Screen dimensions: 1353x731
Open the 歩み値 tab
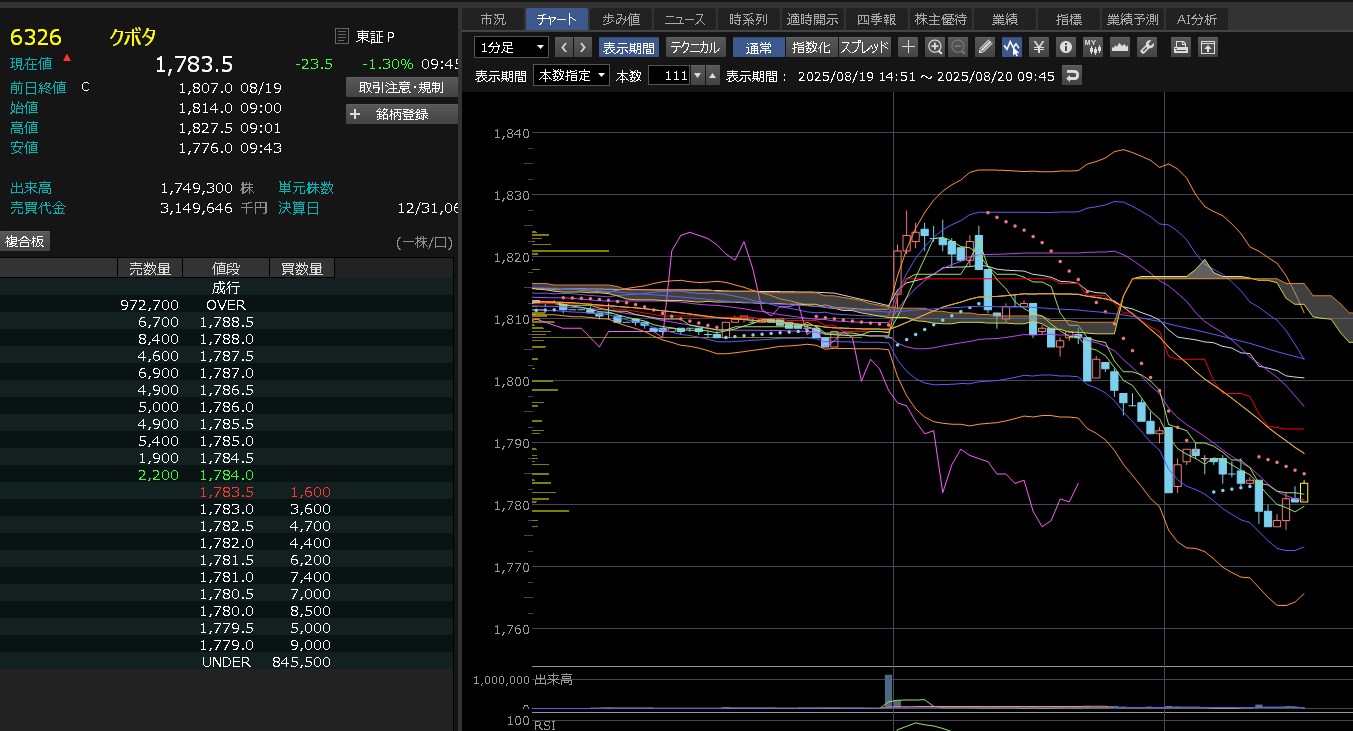pyautogui.click(x=621, y=19)
